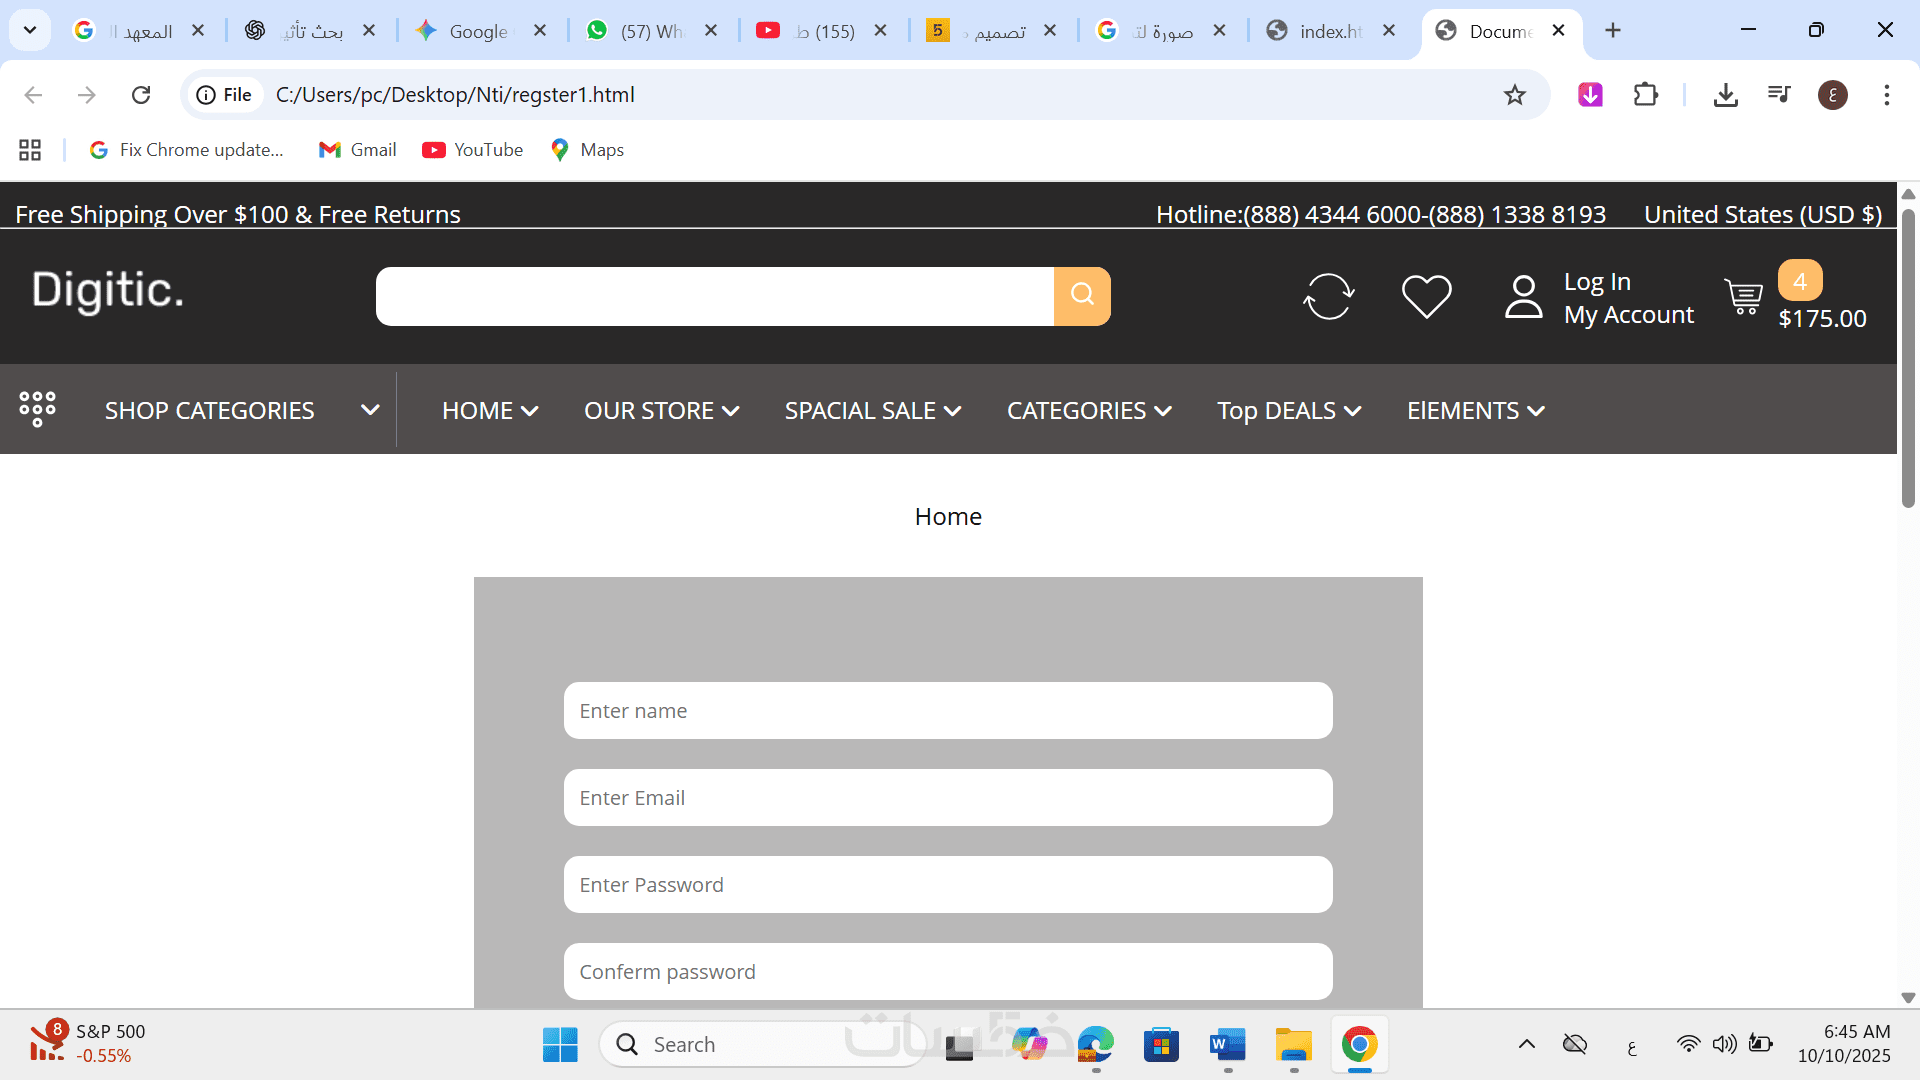Bookmark page with star icon
Viewport: 1920px width, 1080px height.
[1514, 95]
